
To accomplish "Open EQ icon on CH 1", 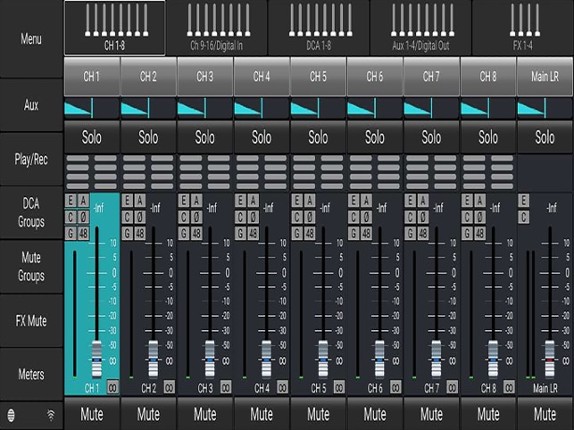I will [71, 201].
